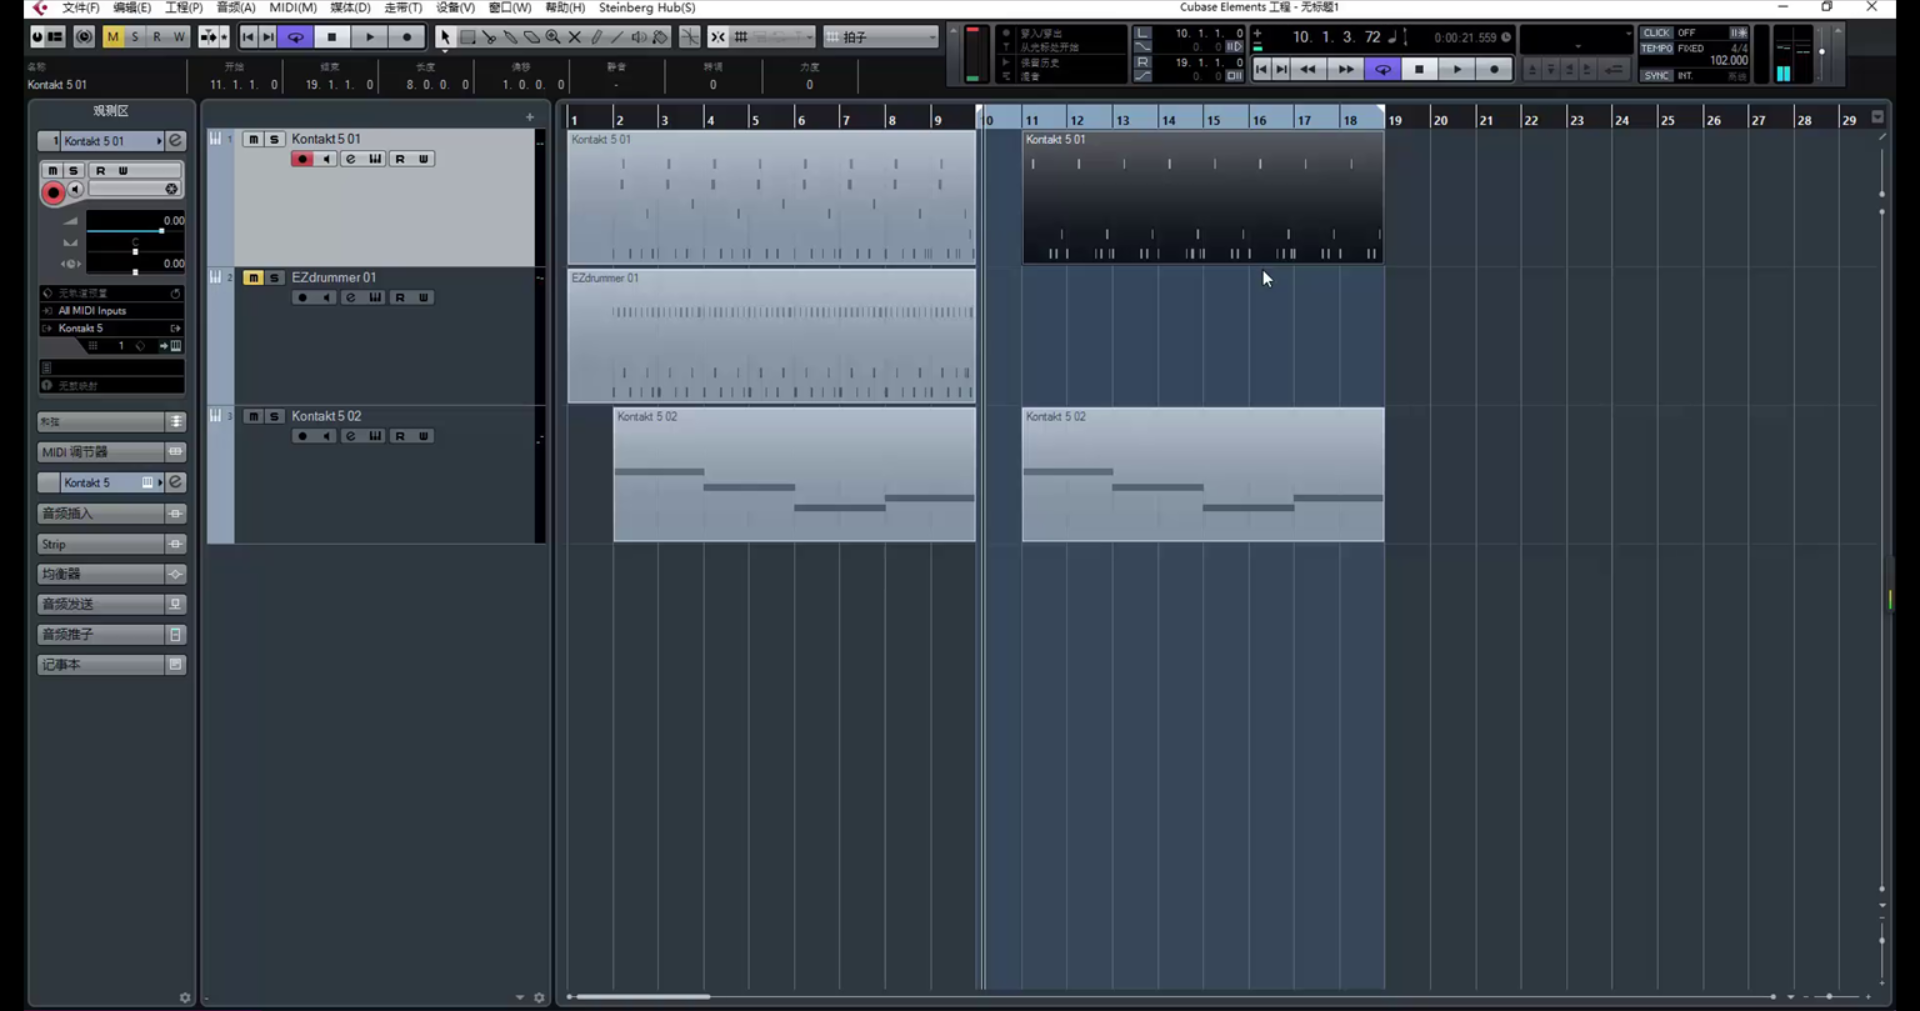The width and height of the screenshot is (1920, 1011).
Task: Expand the 音频插入 inspector section
Action: pos(111,513)
